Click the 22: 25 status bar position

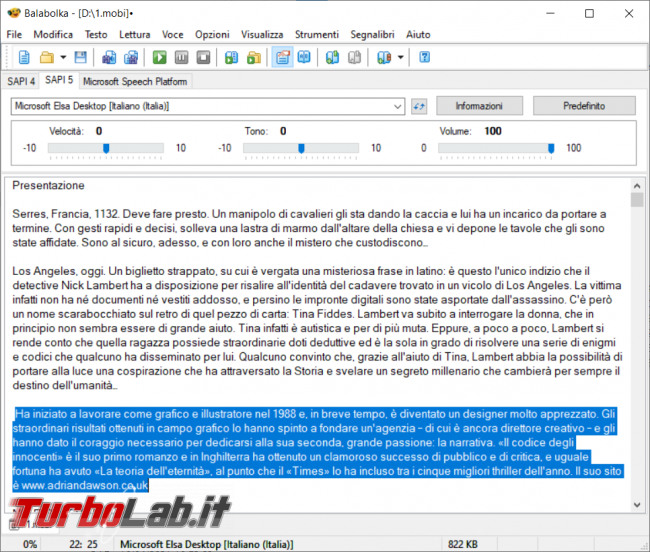tap(83, 544)
